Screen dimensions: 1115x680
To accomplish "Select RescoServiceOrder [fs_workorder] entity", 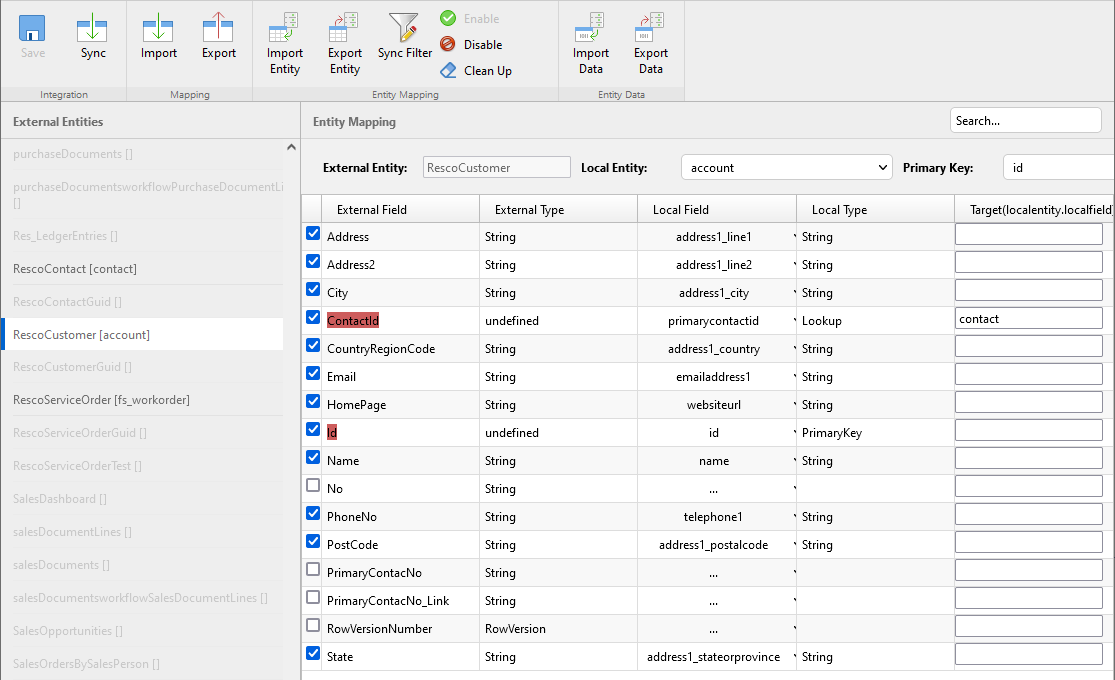I will coord(101,400).
